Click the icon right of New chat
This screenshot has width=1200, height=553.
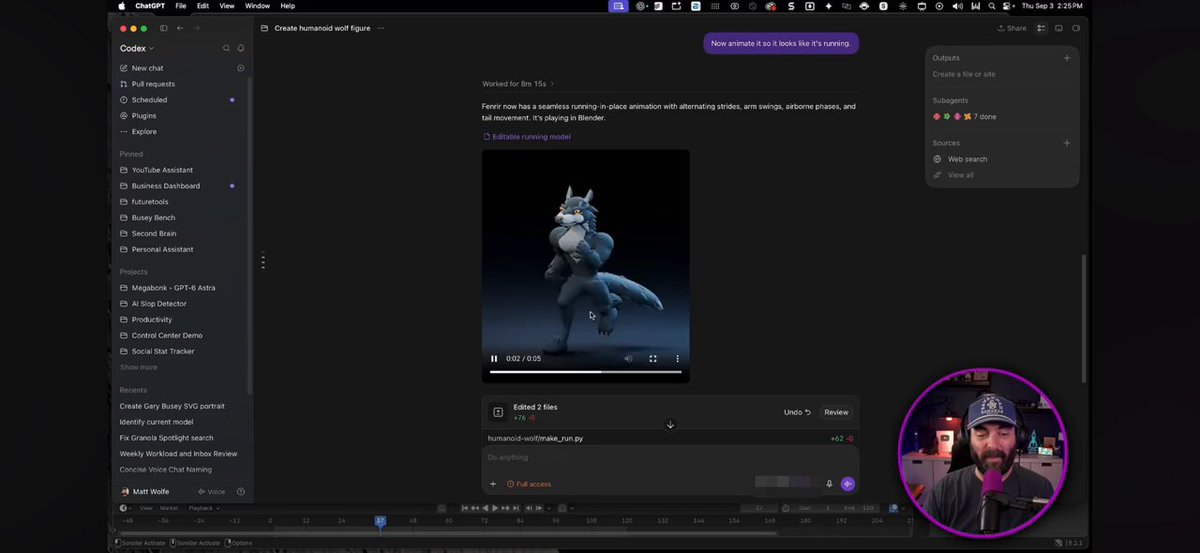240,68
